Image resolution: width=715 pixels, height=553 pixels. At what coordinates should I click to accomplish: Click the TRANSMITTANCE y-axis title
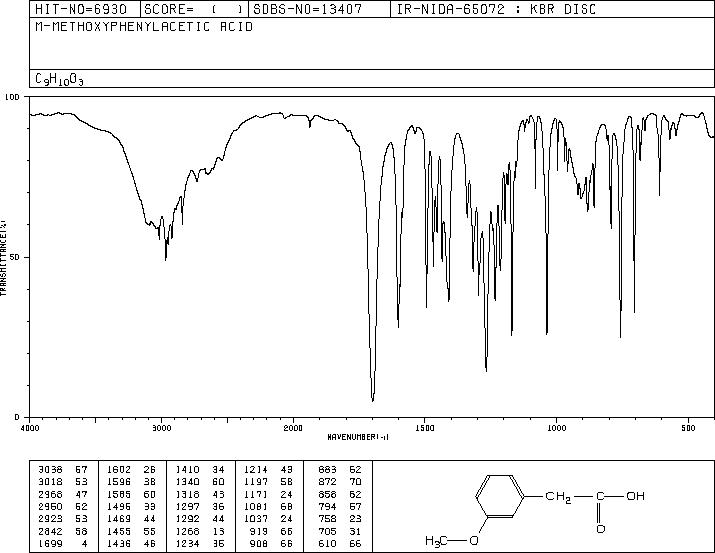point(3,257)
